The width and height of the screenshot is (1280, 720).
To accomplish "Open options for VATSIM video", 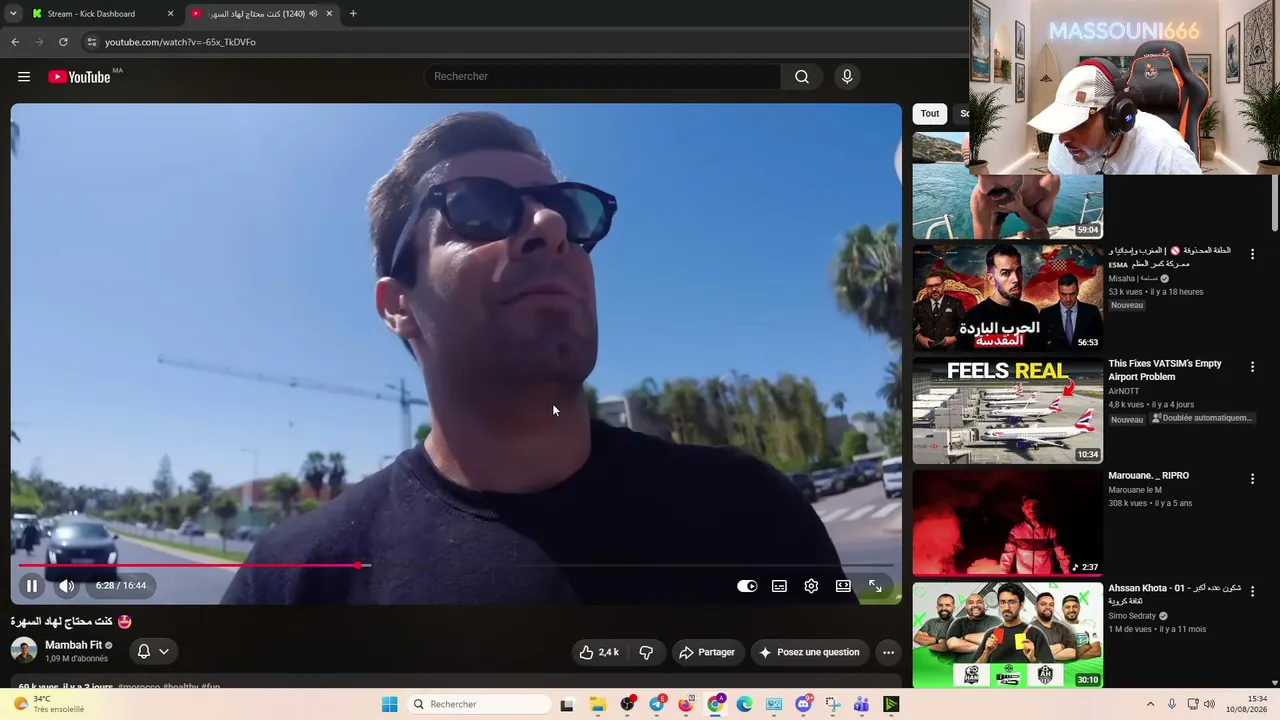I will [1252, 367].
